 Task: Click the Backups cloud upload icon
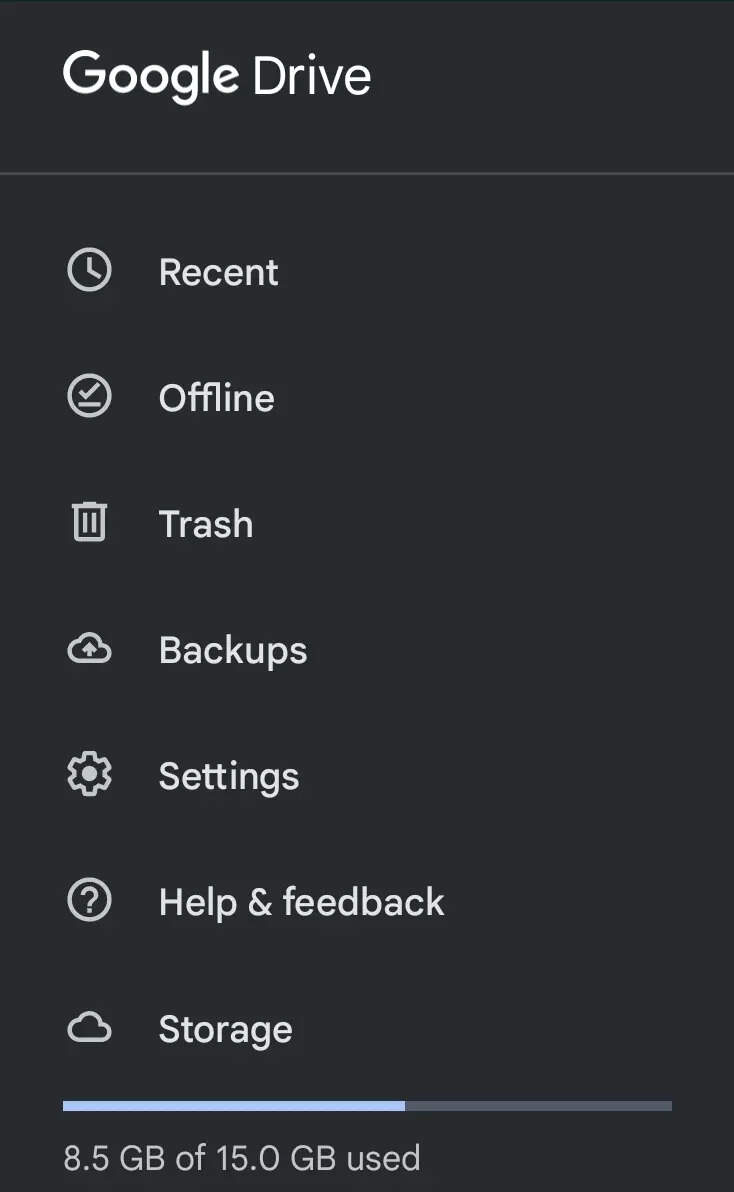point(90,648)
